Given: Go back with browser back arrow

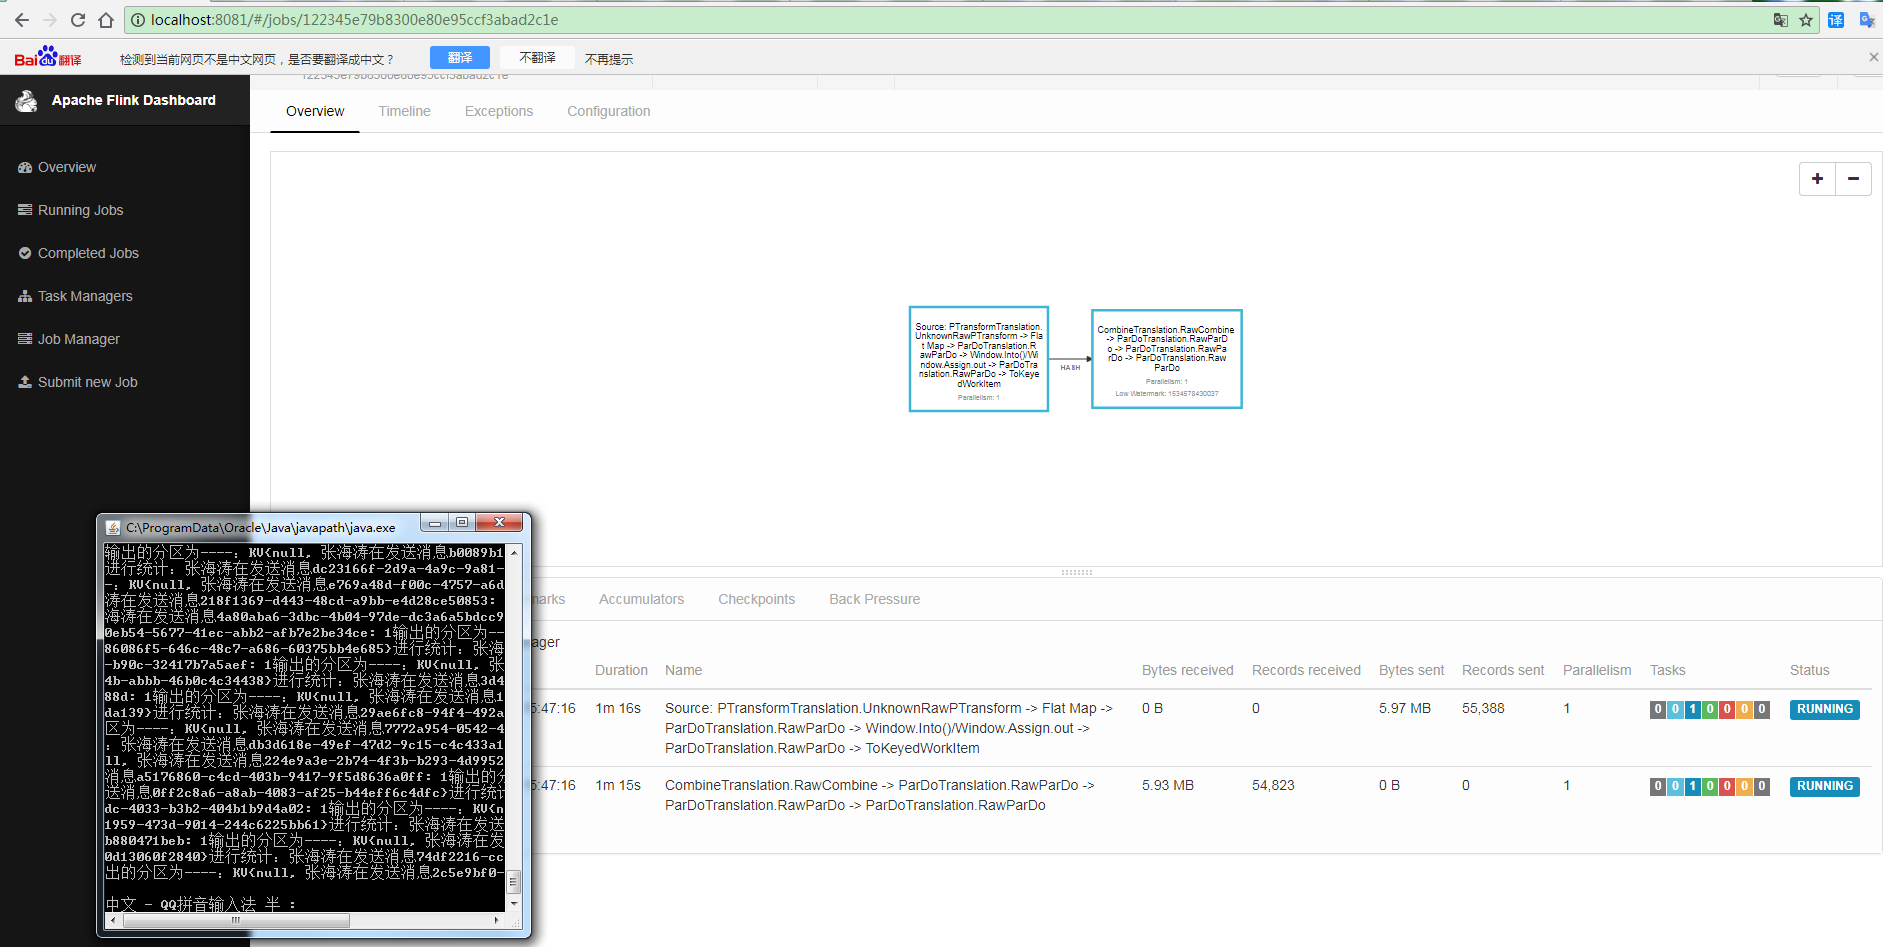Looking at the screenshot, I should [x=22, y=20].
